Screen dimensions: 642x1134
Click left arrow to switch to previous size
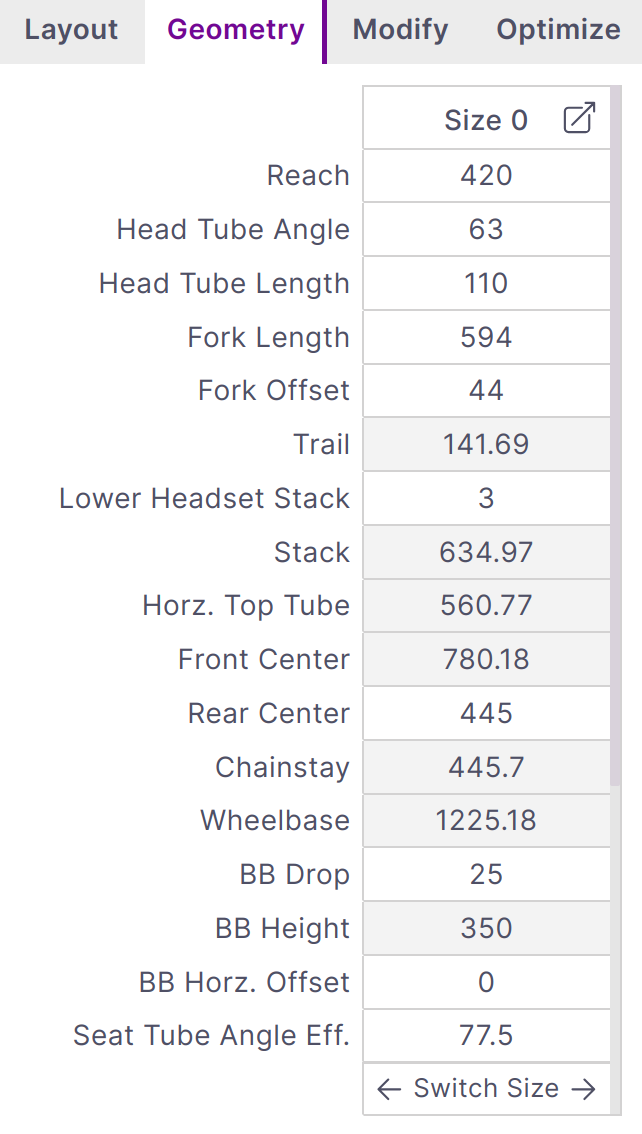[x=389, y=1089]
